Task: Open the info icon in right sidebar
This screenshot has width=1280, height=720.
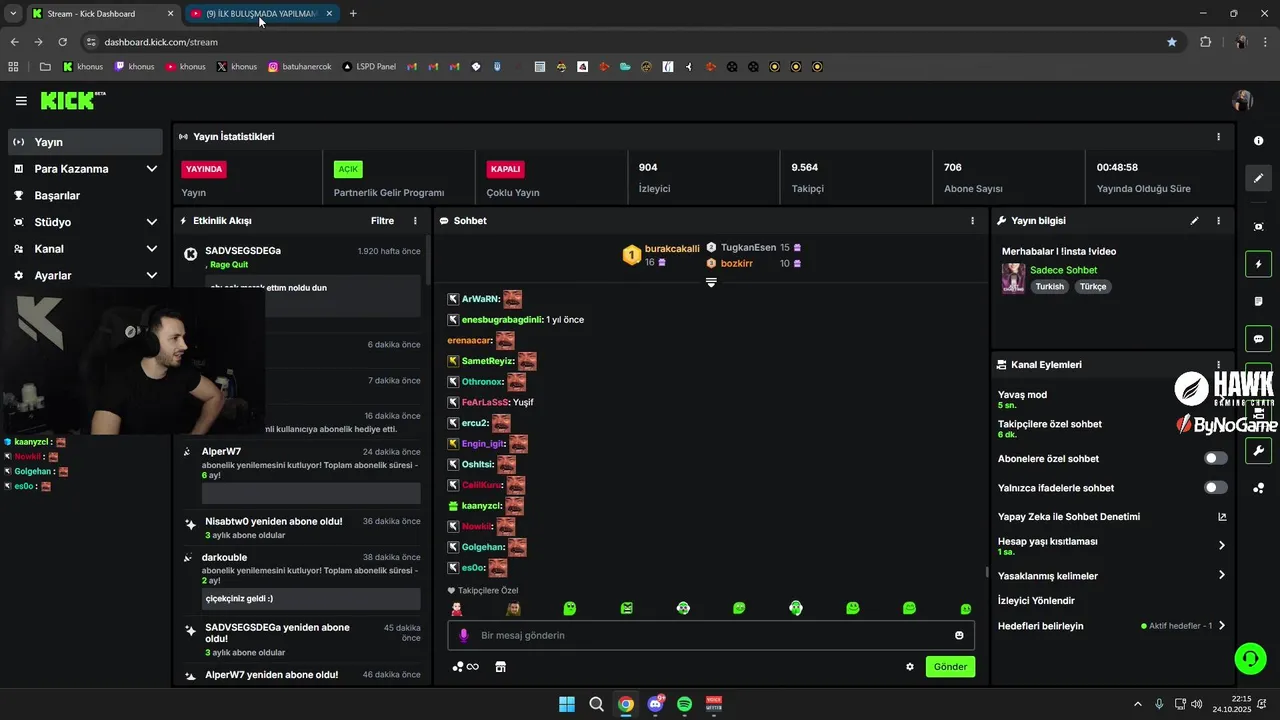Action: [x=1259, y=141]
